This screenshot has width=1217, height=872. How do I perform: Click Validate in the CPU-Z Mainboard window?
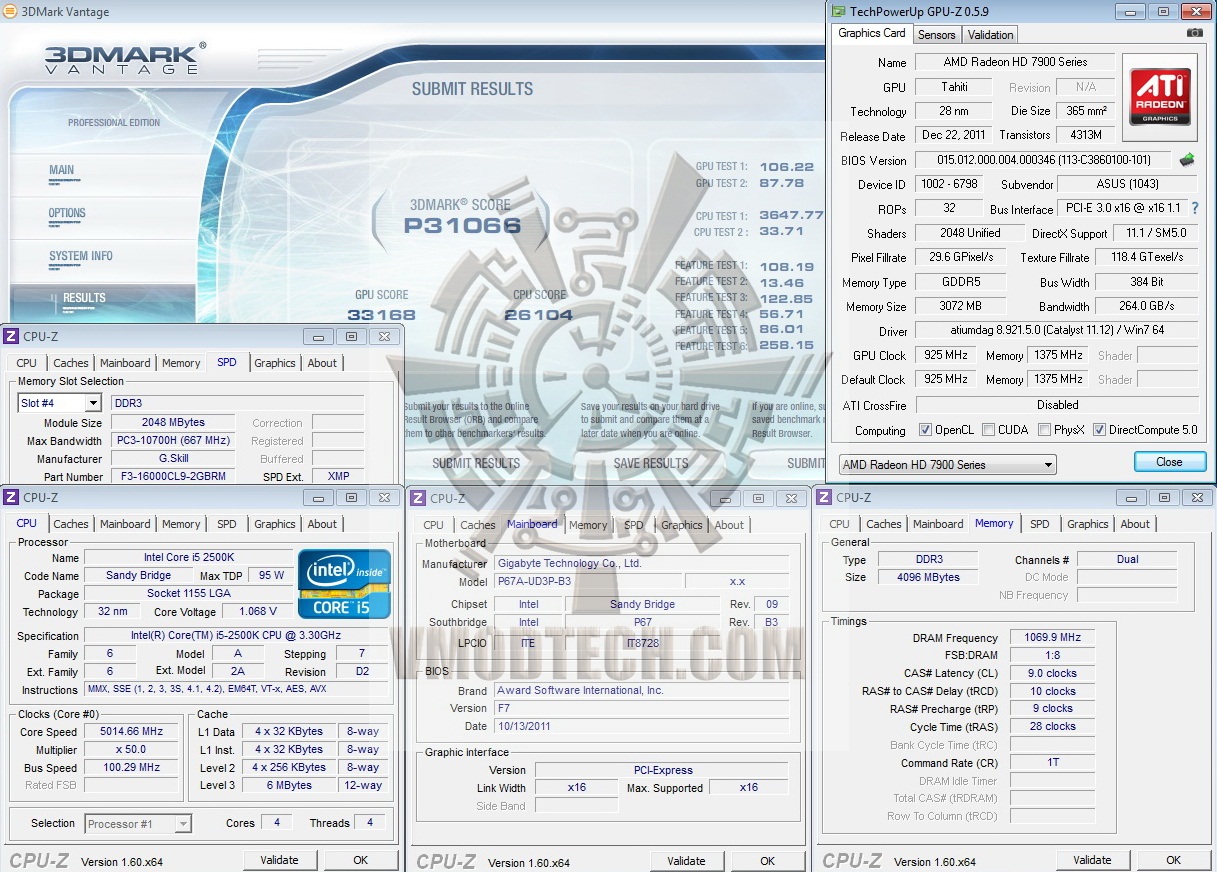click(686, 861)
